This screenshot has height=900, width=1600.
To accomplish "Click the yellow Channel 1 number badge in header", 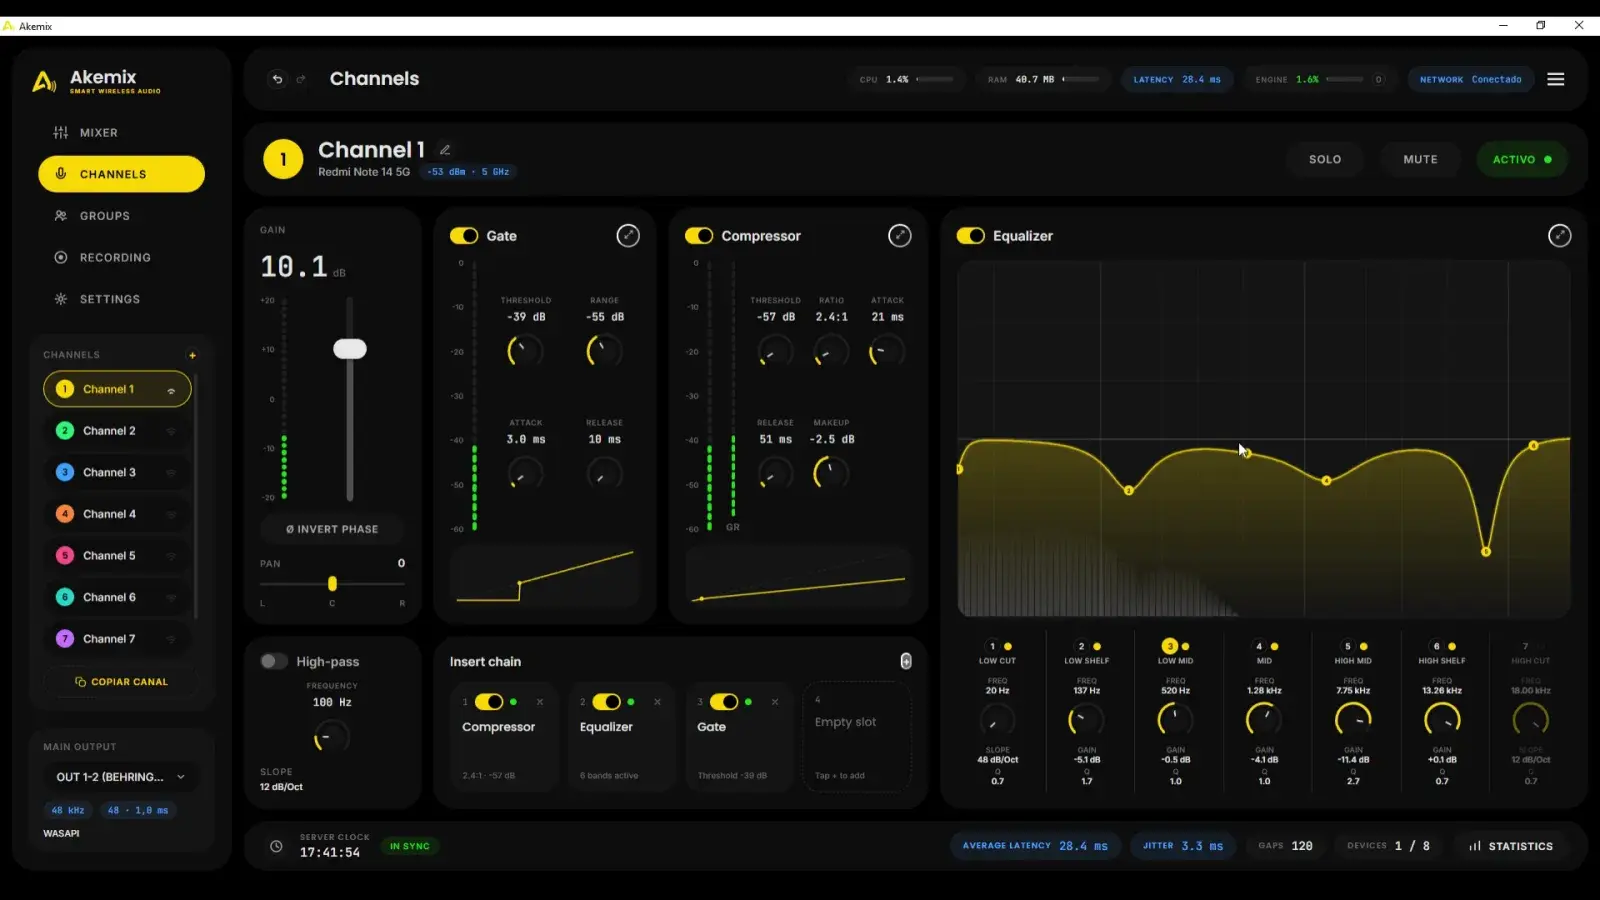I will [x=283, y=159].
